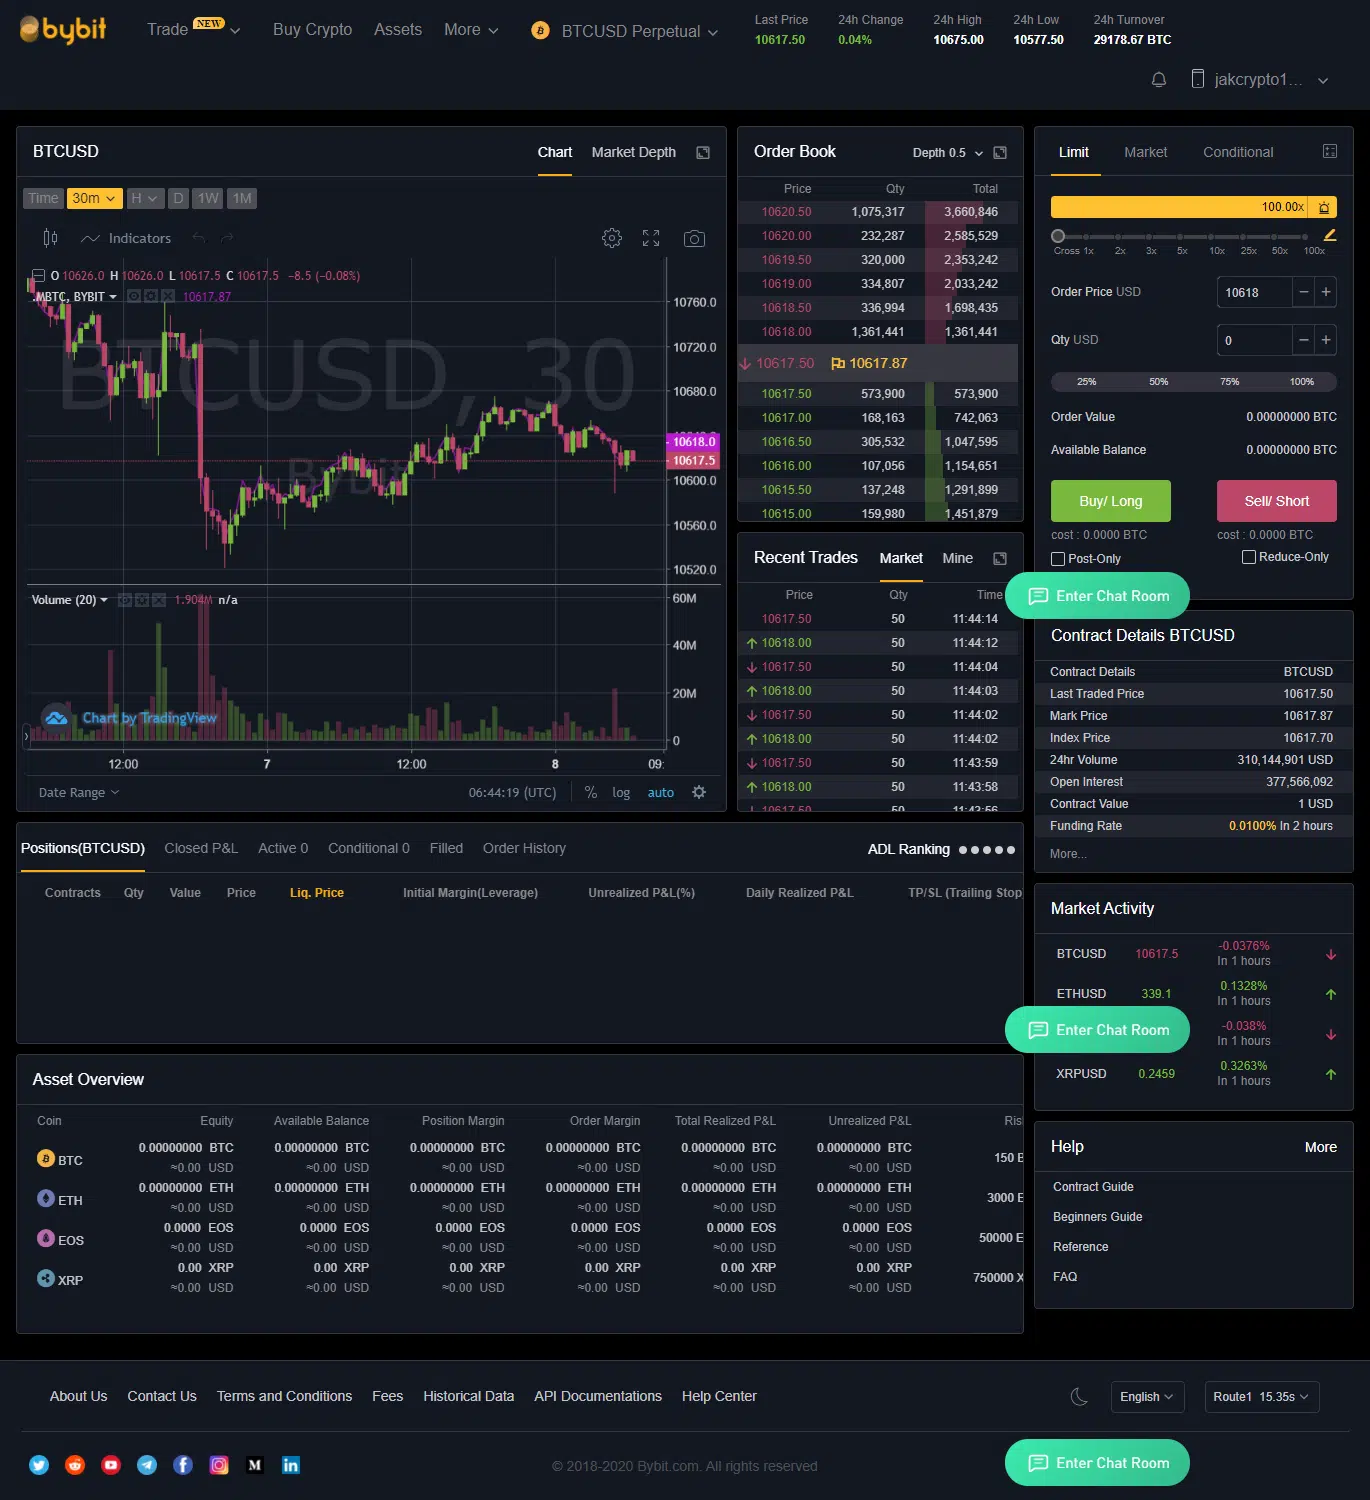Open the English language selector
The width and height of the screenshot is (1370, 1500).
pos(1147,1397)
